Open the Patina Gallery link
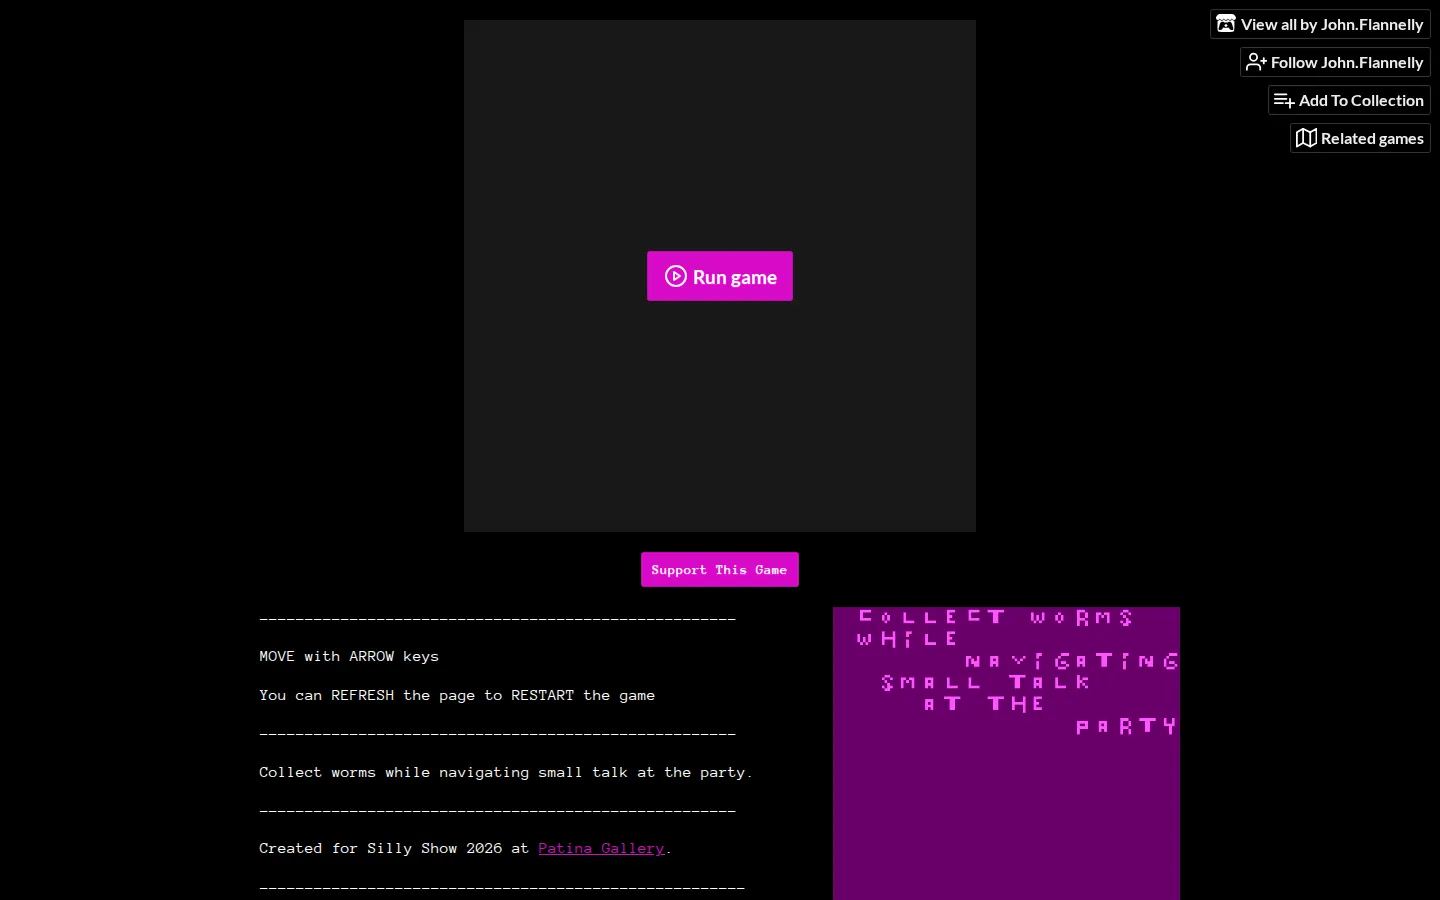 point(601,848)
